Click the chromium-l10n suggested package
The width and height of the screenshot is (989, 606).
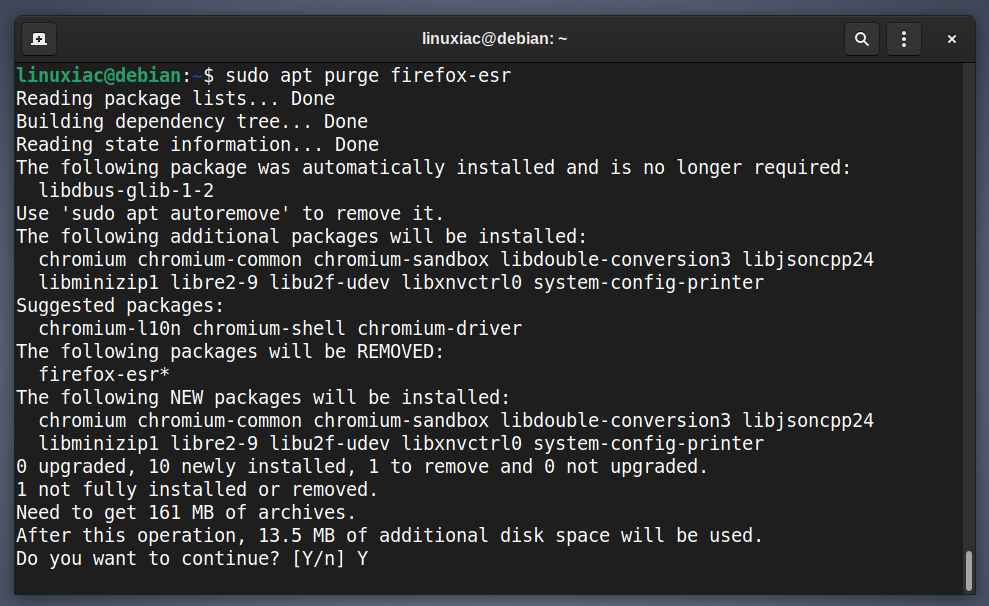[110, 329]
